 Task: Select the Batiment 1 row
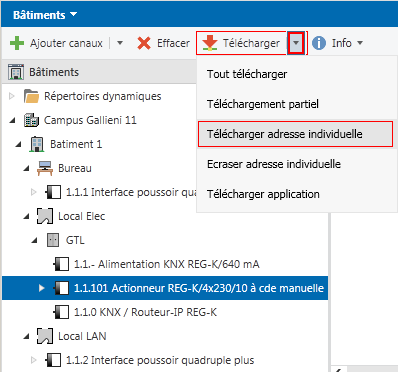coord(99,144)
